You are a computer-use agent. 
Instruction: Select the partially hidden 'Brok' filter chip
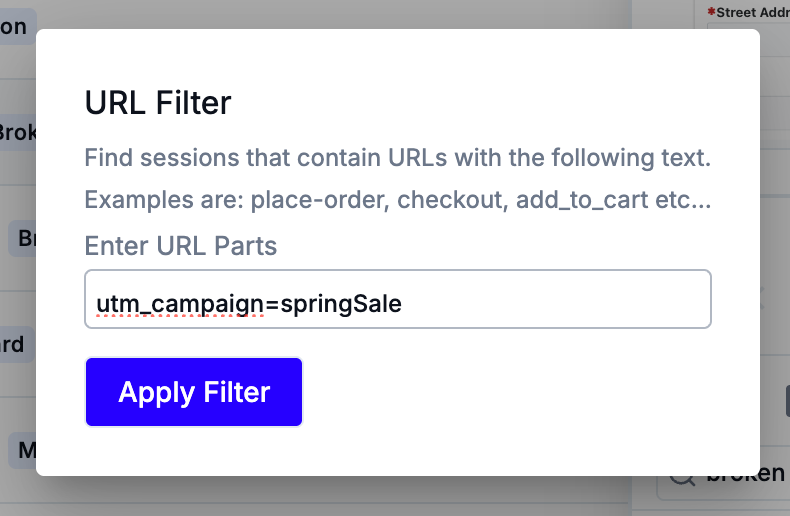[18, 133]
